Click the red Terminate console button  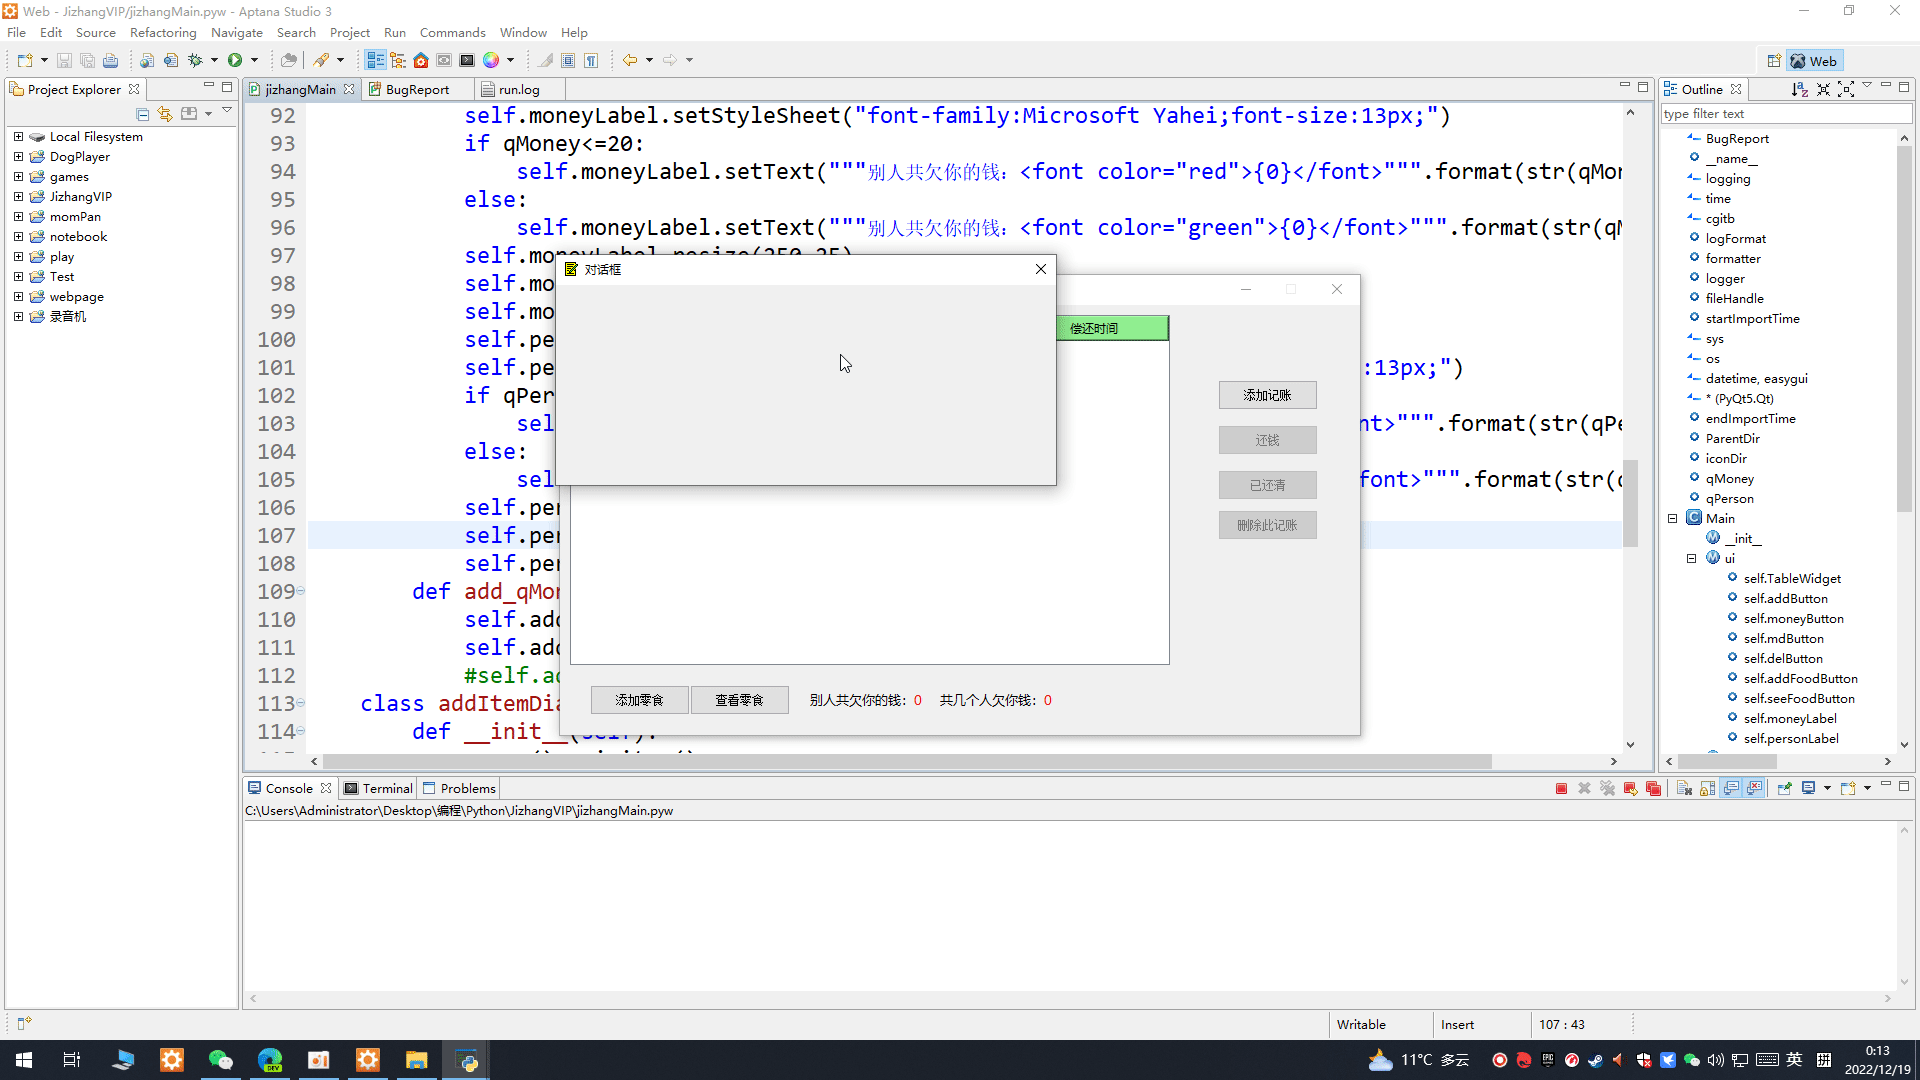(x=1561, y=789)
